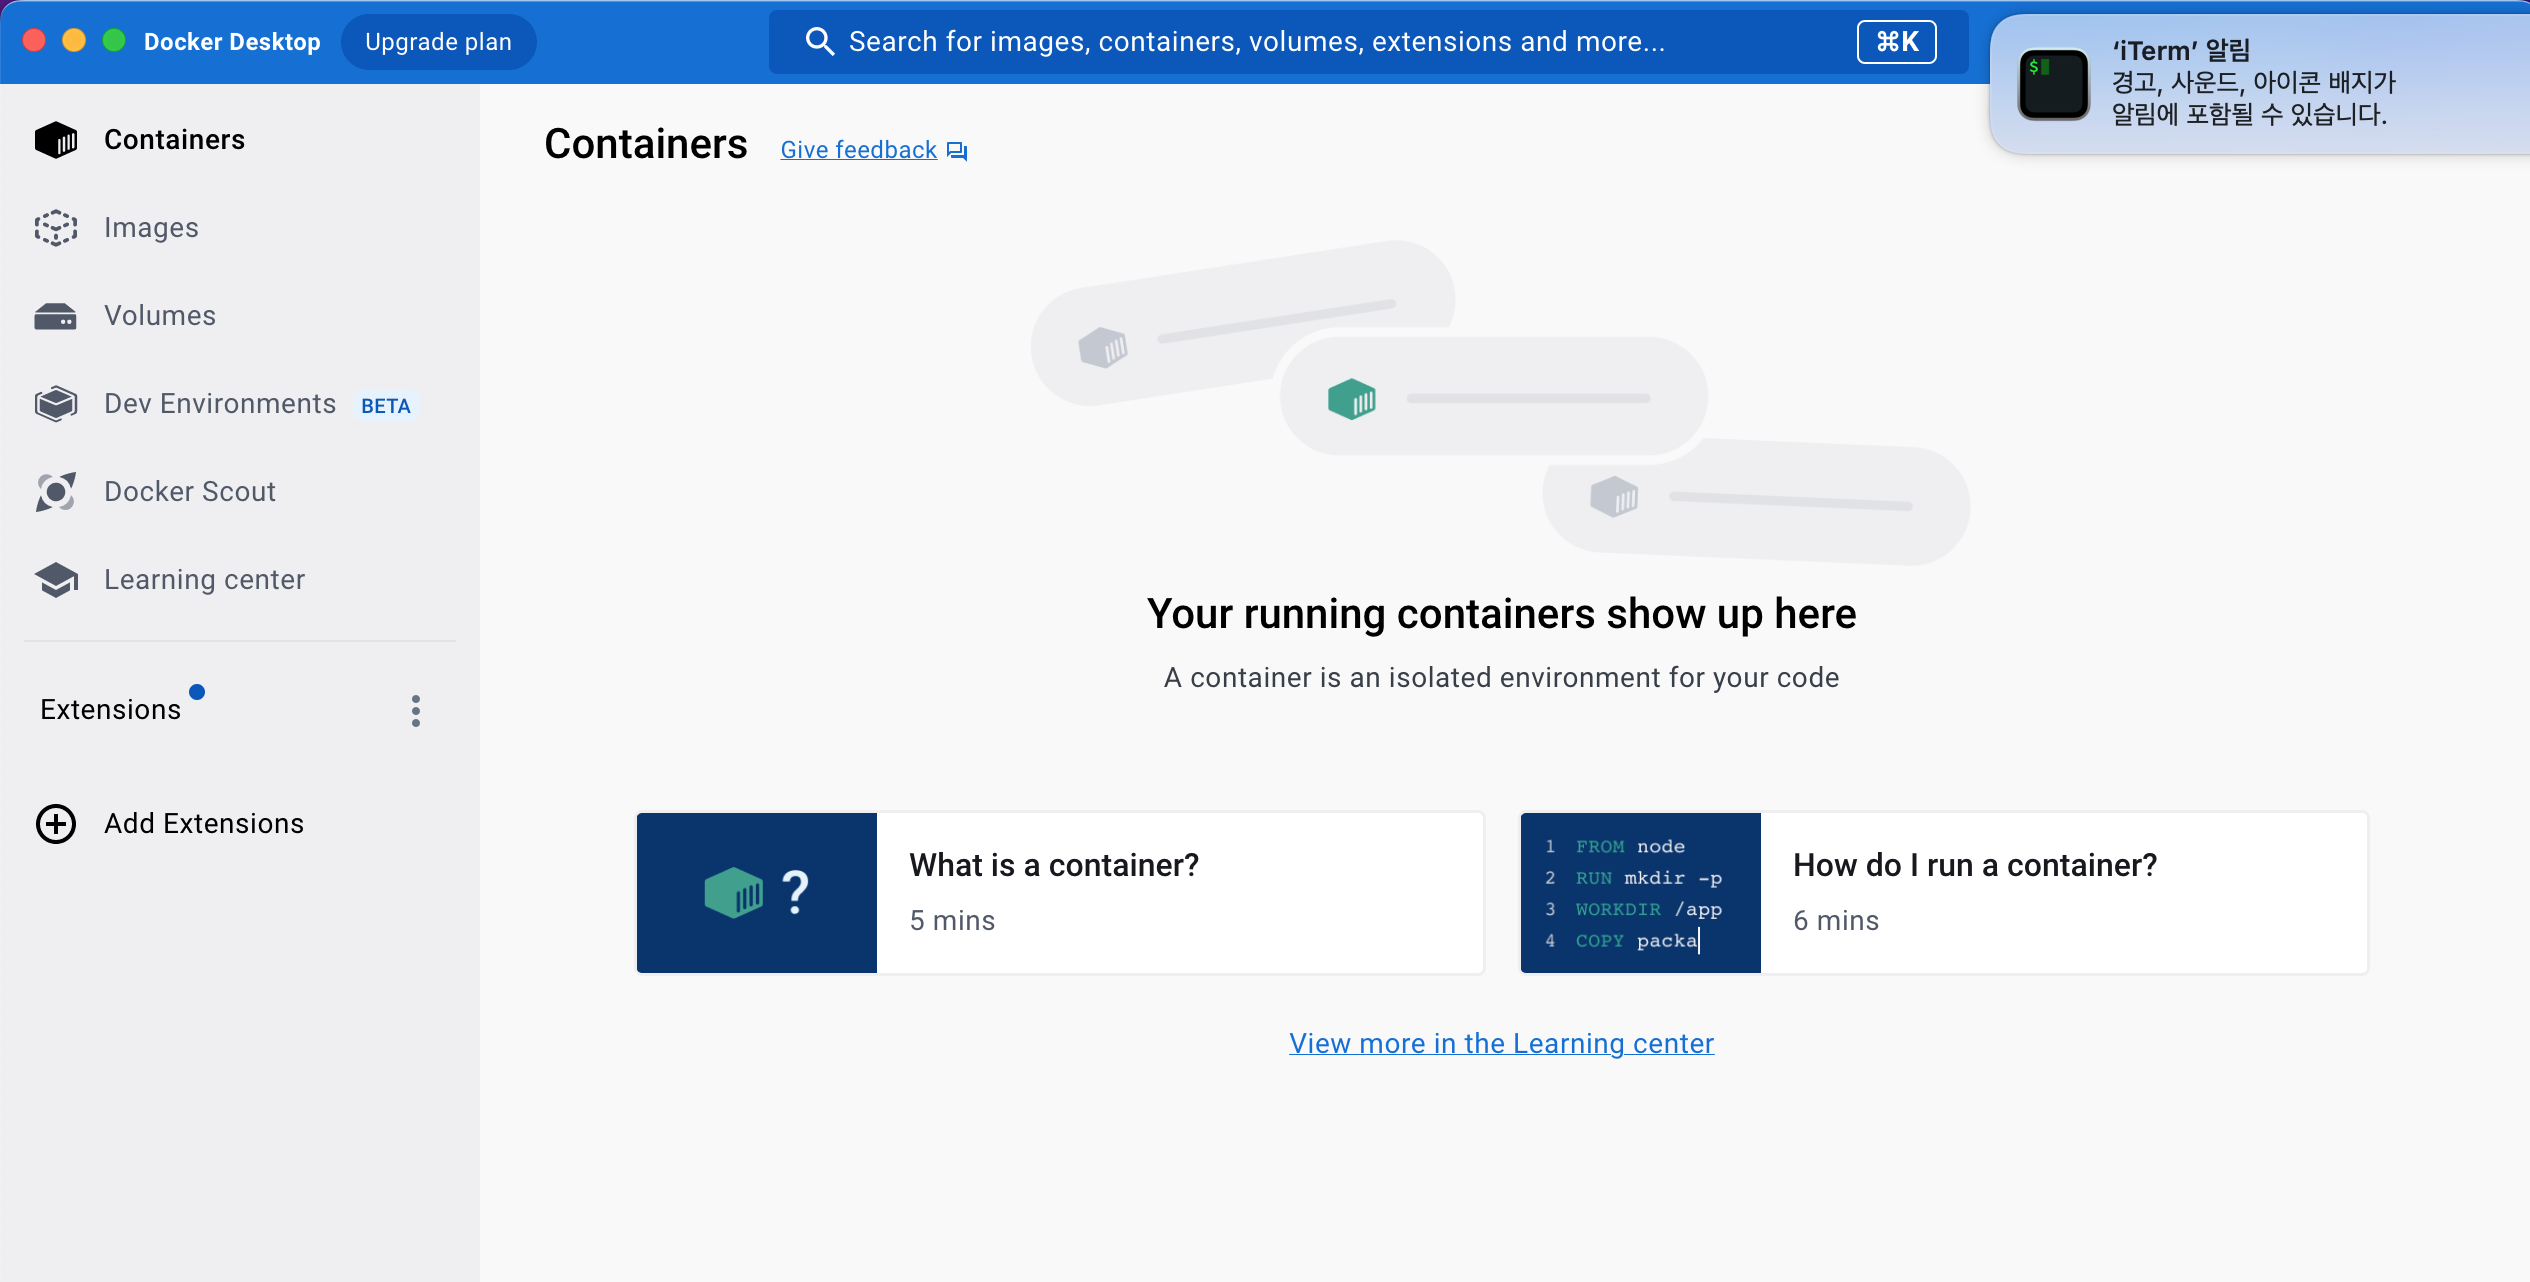Screen dimensions: 2530x1282
Task: Open Docker Scout using its icon
Action: click(56, 492)
